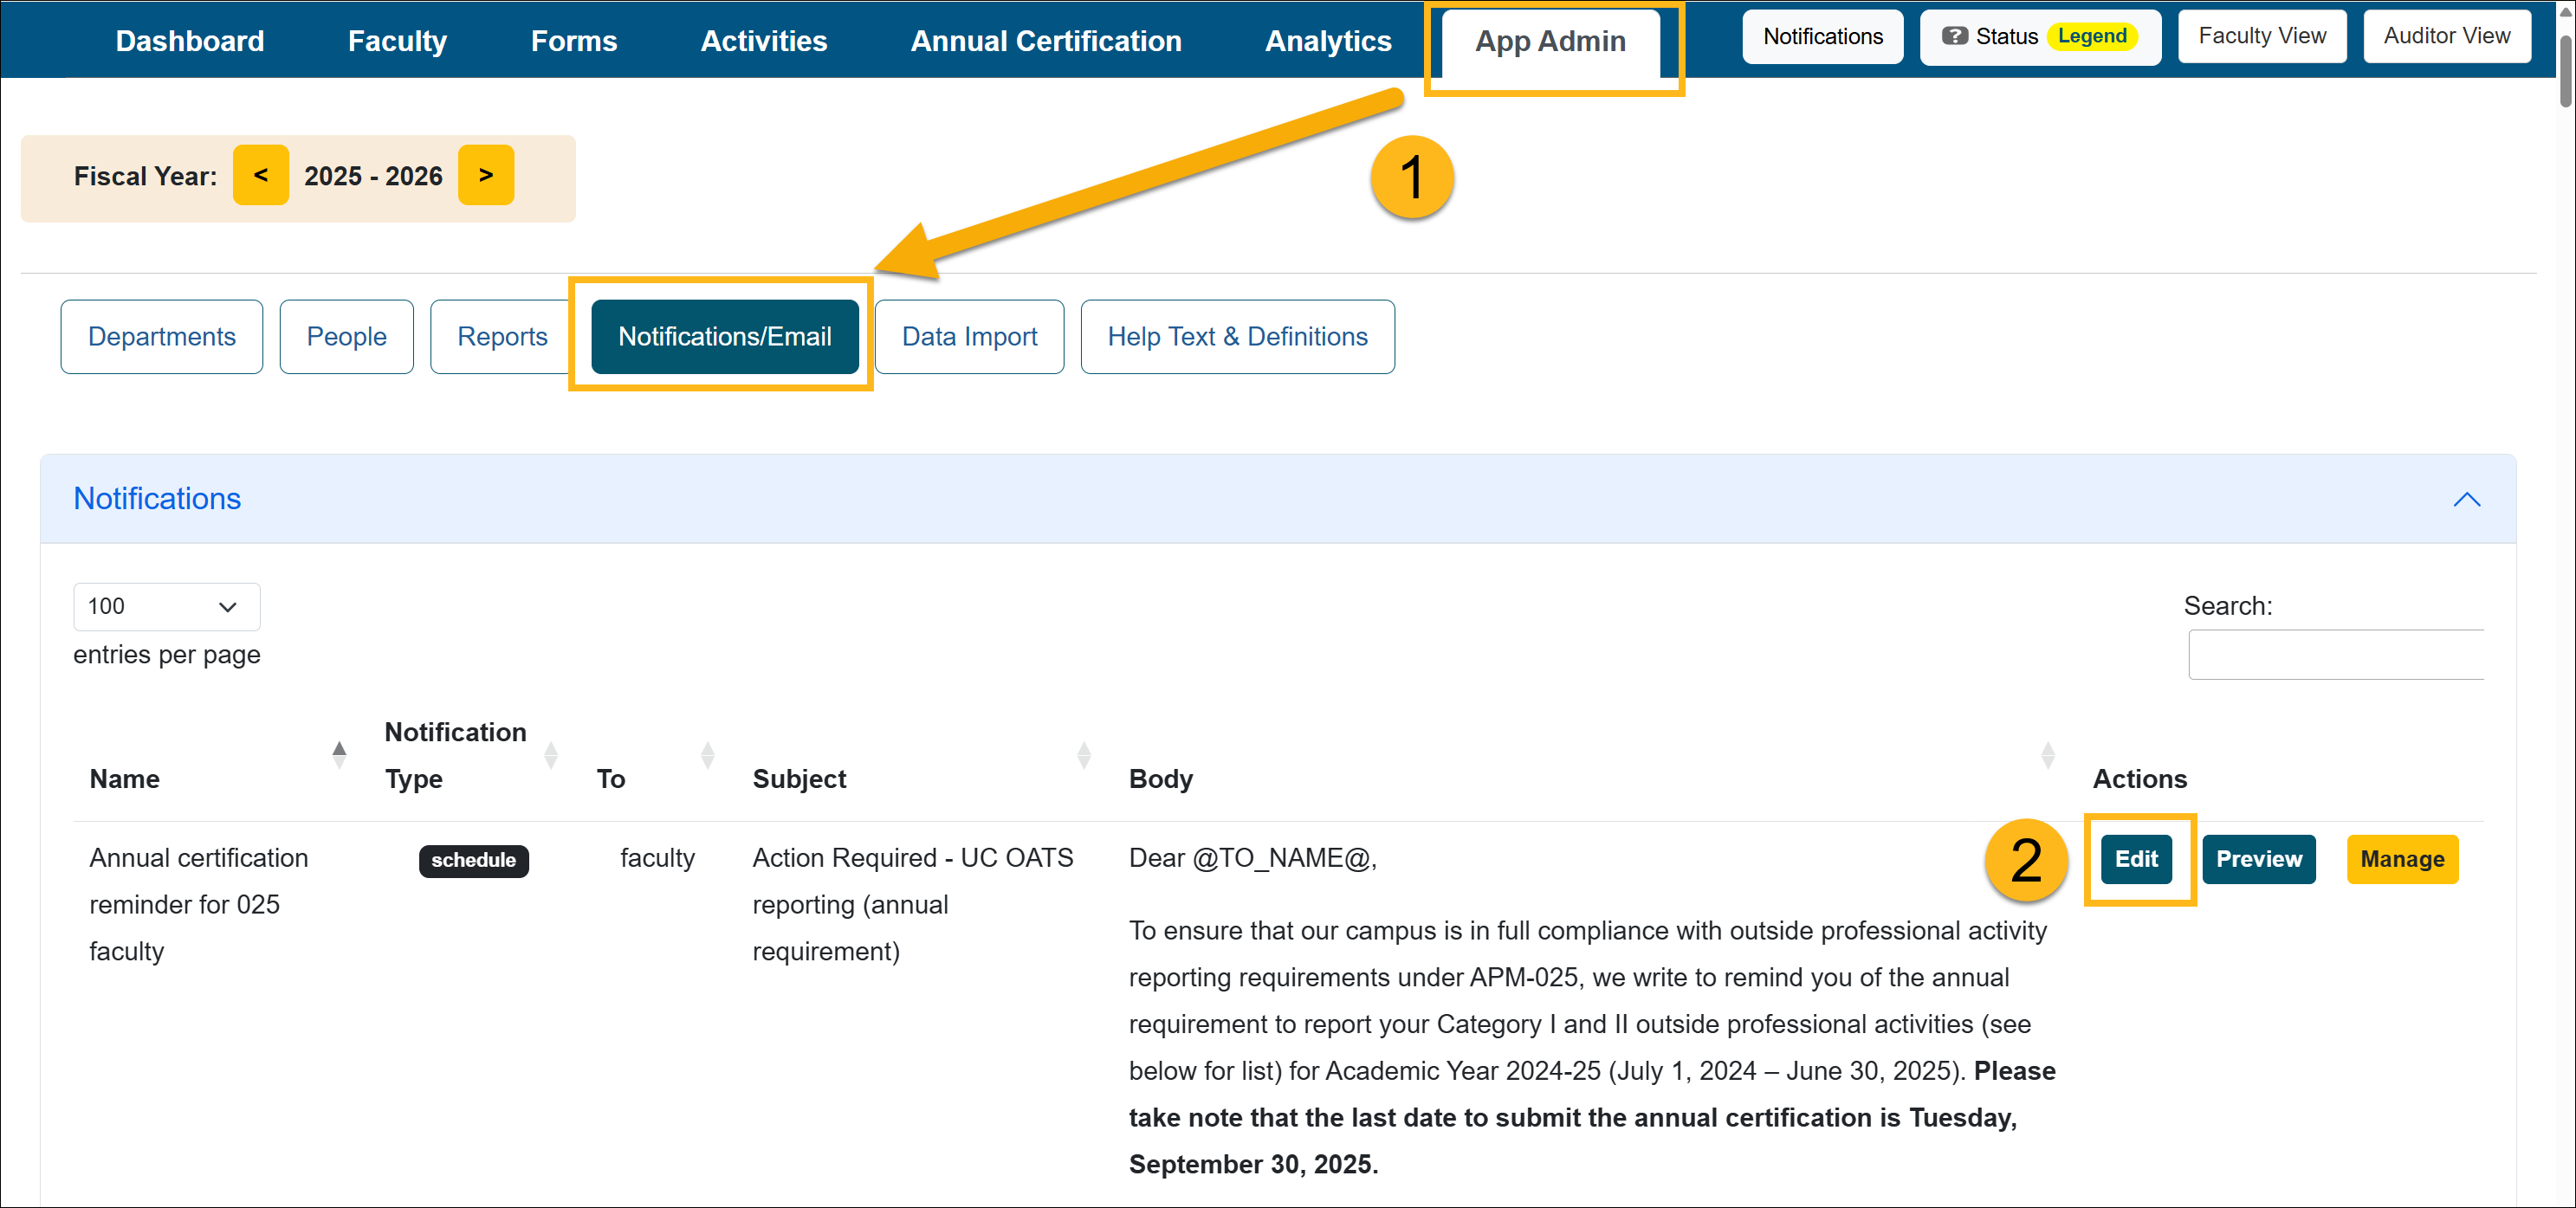Collapse the Notifications panel chevron
The width and height of the screenshot is (2576, 1208).
2466,499
